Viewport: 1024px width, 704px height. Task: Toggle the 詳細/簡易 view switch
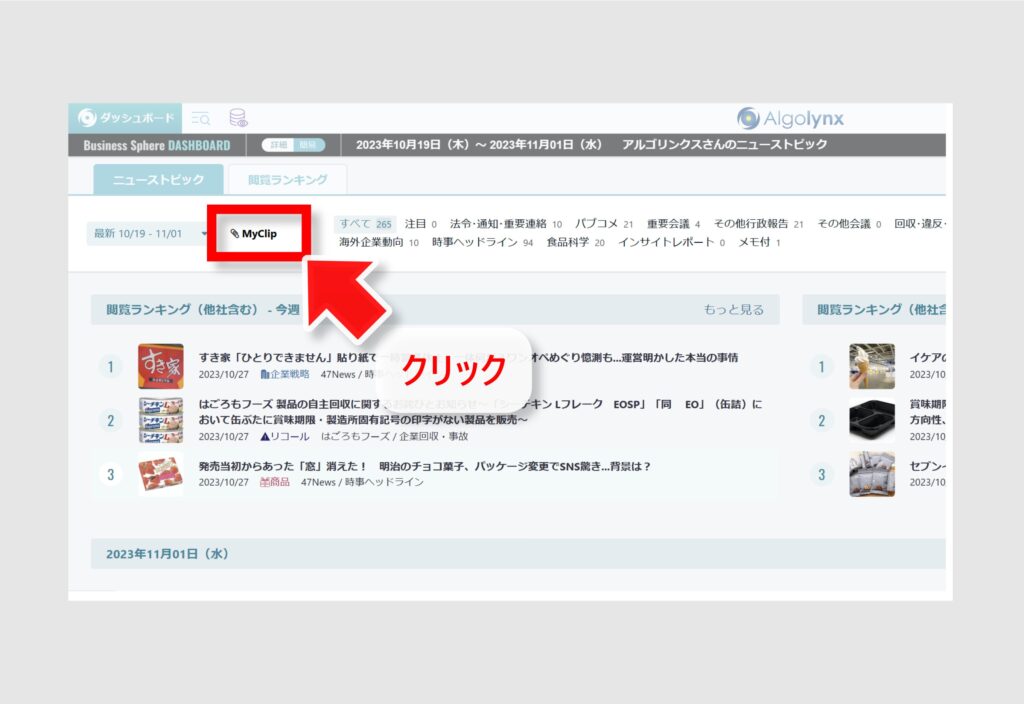[x=294, y=145]
